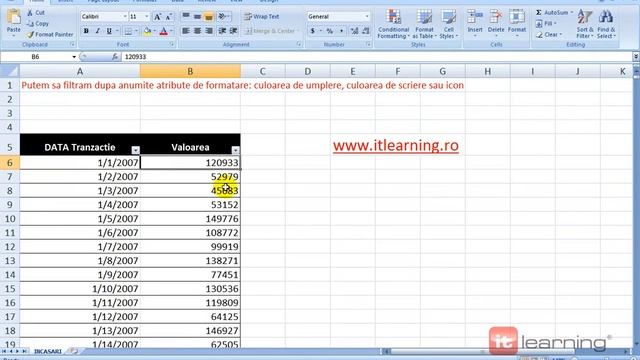The image size is (640, 360).
Task: Open the Fill menu
Action: [x=545, y=24]
